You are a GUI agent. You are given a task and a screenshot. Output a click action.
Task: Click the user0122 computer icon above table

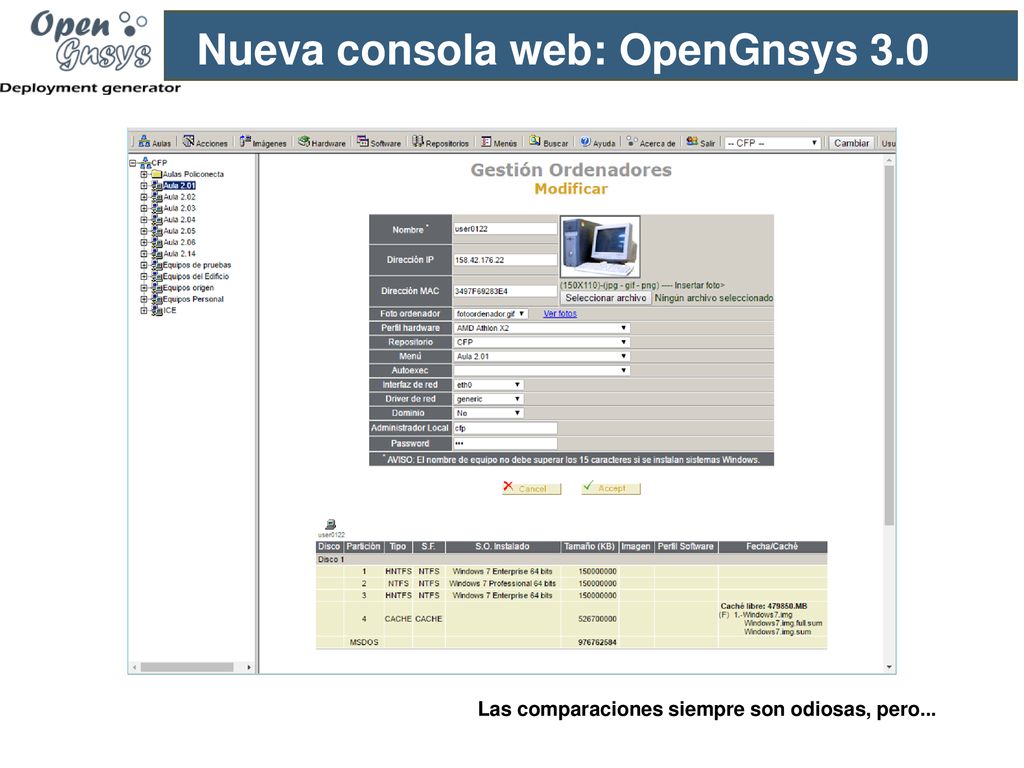click(x=330, y=524)
